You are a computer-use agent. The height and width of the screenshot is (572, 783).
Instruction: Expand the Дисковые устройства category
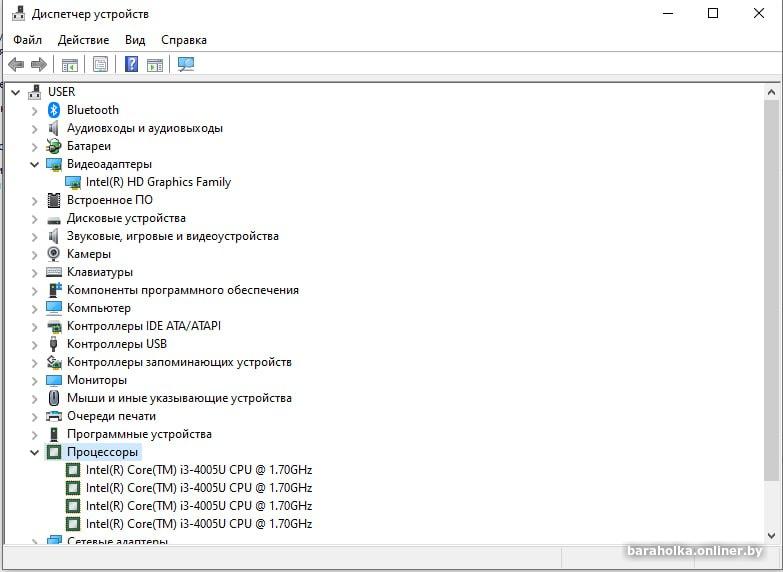tap(34, 218)
